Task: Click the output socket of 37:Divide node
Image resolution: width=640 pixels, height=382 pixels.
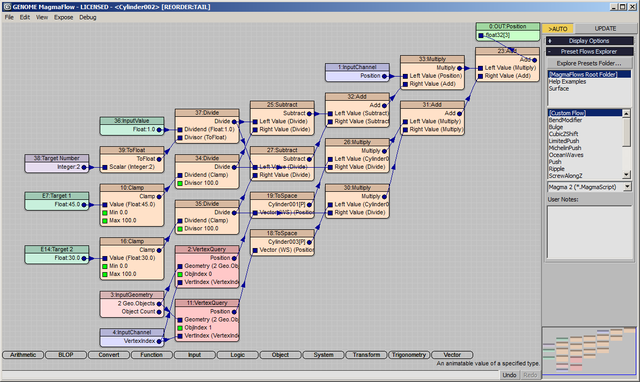Action: pos(234,122)
